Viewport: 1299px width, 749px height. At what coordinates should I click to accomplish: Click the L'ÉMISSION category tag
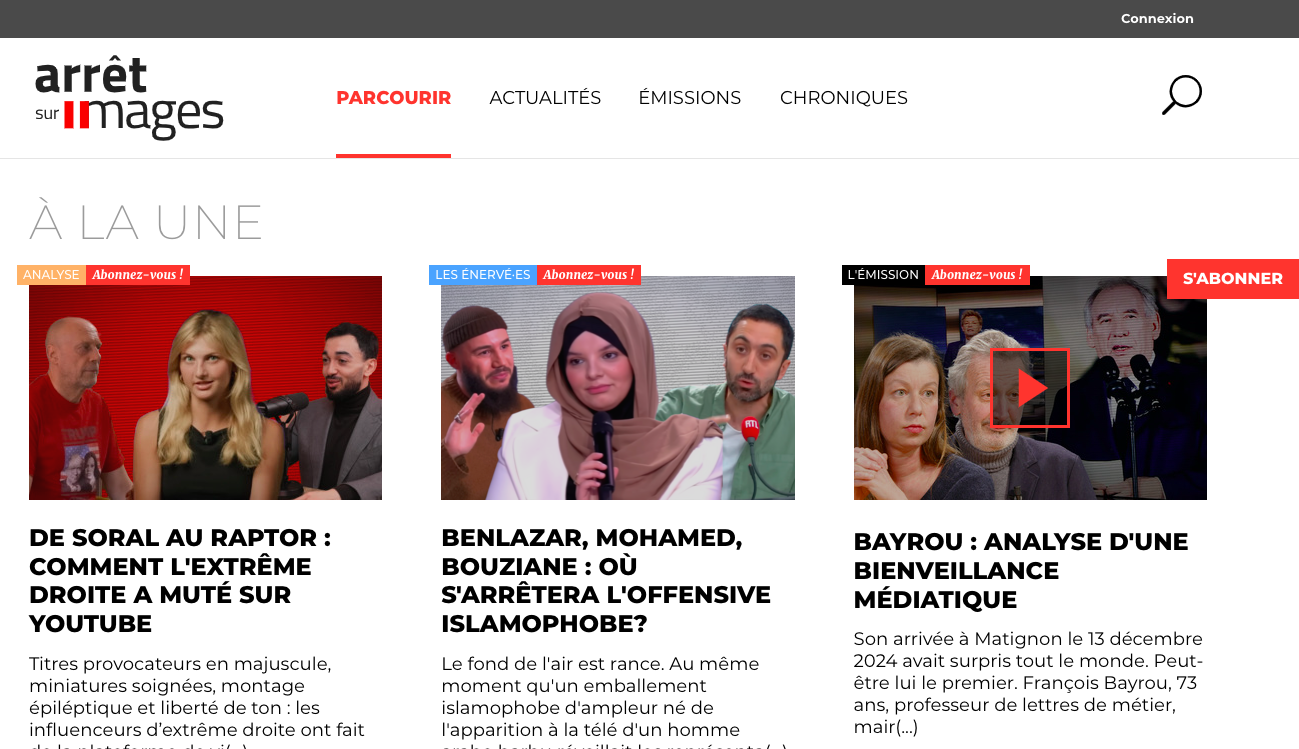point(883,275)
